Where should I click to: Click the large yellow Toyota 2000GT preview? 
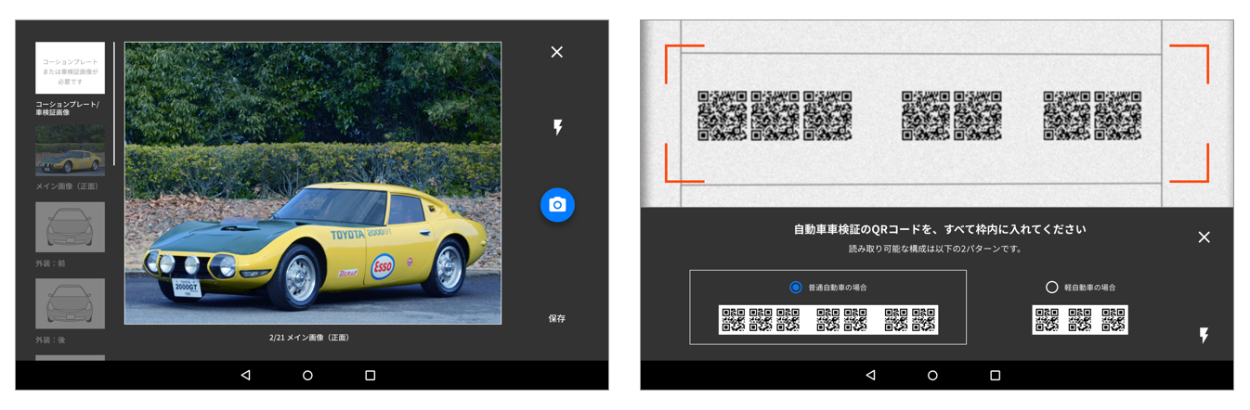pos(313,182)
